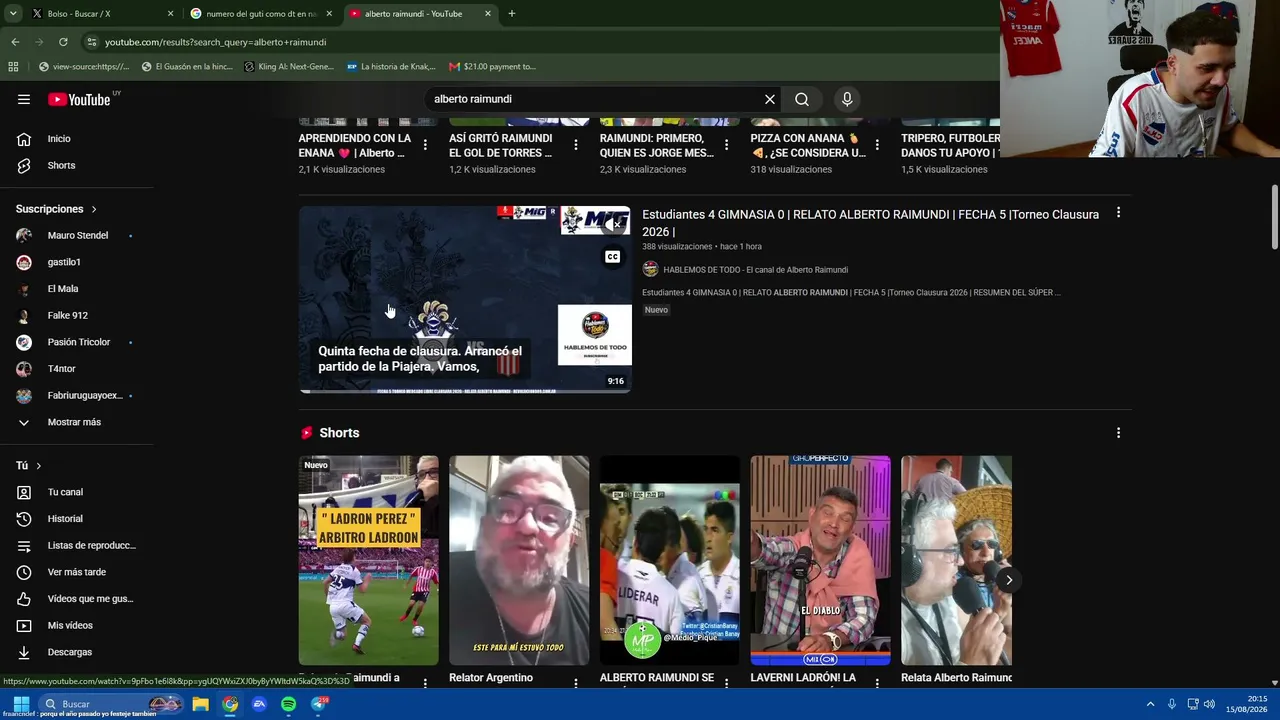Click the address bar URL
Screen dimensions: 1280x720
point(216,42)
